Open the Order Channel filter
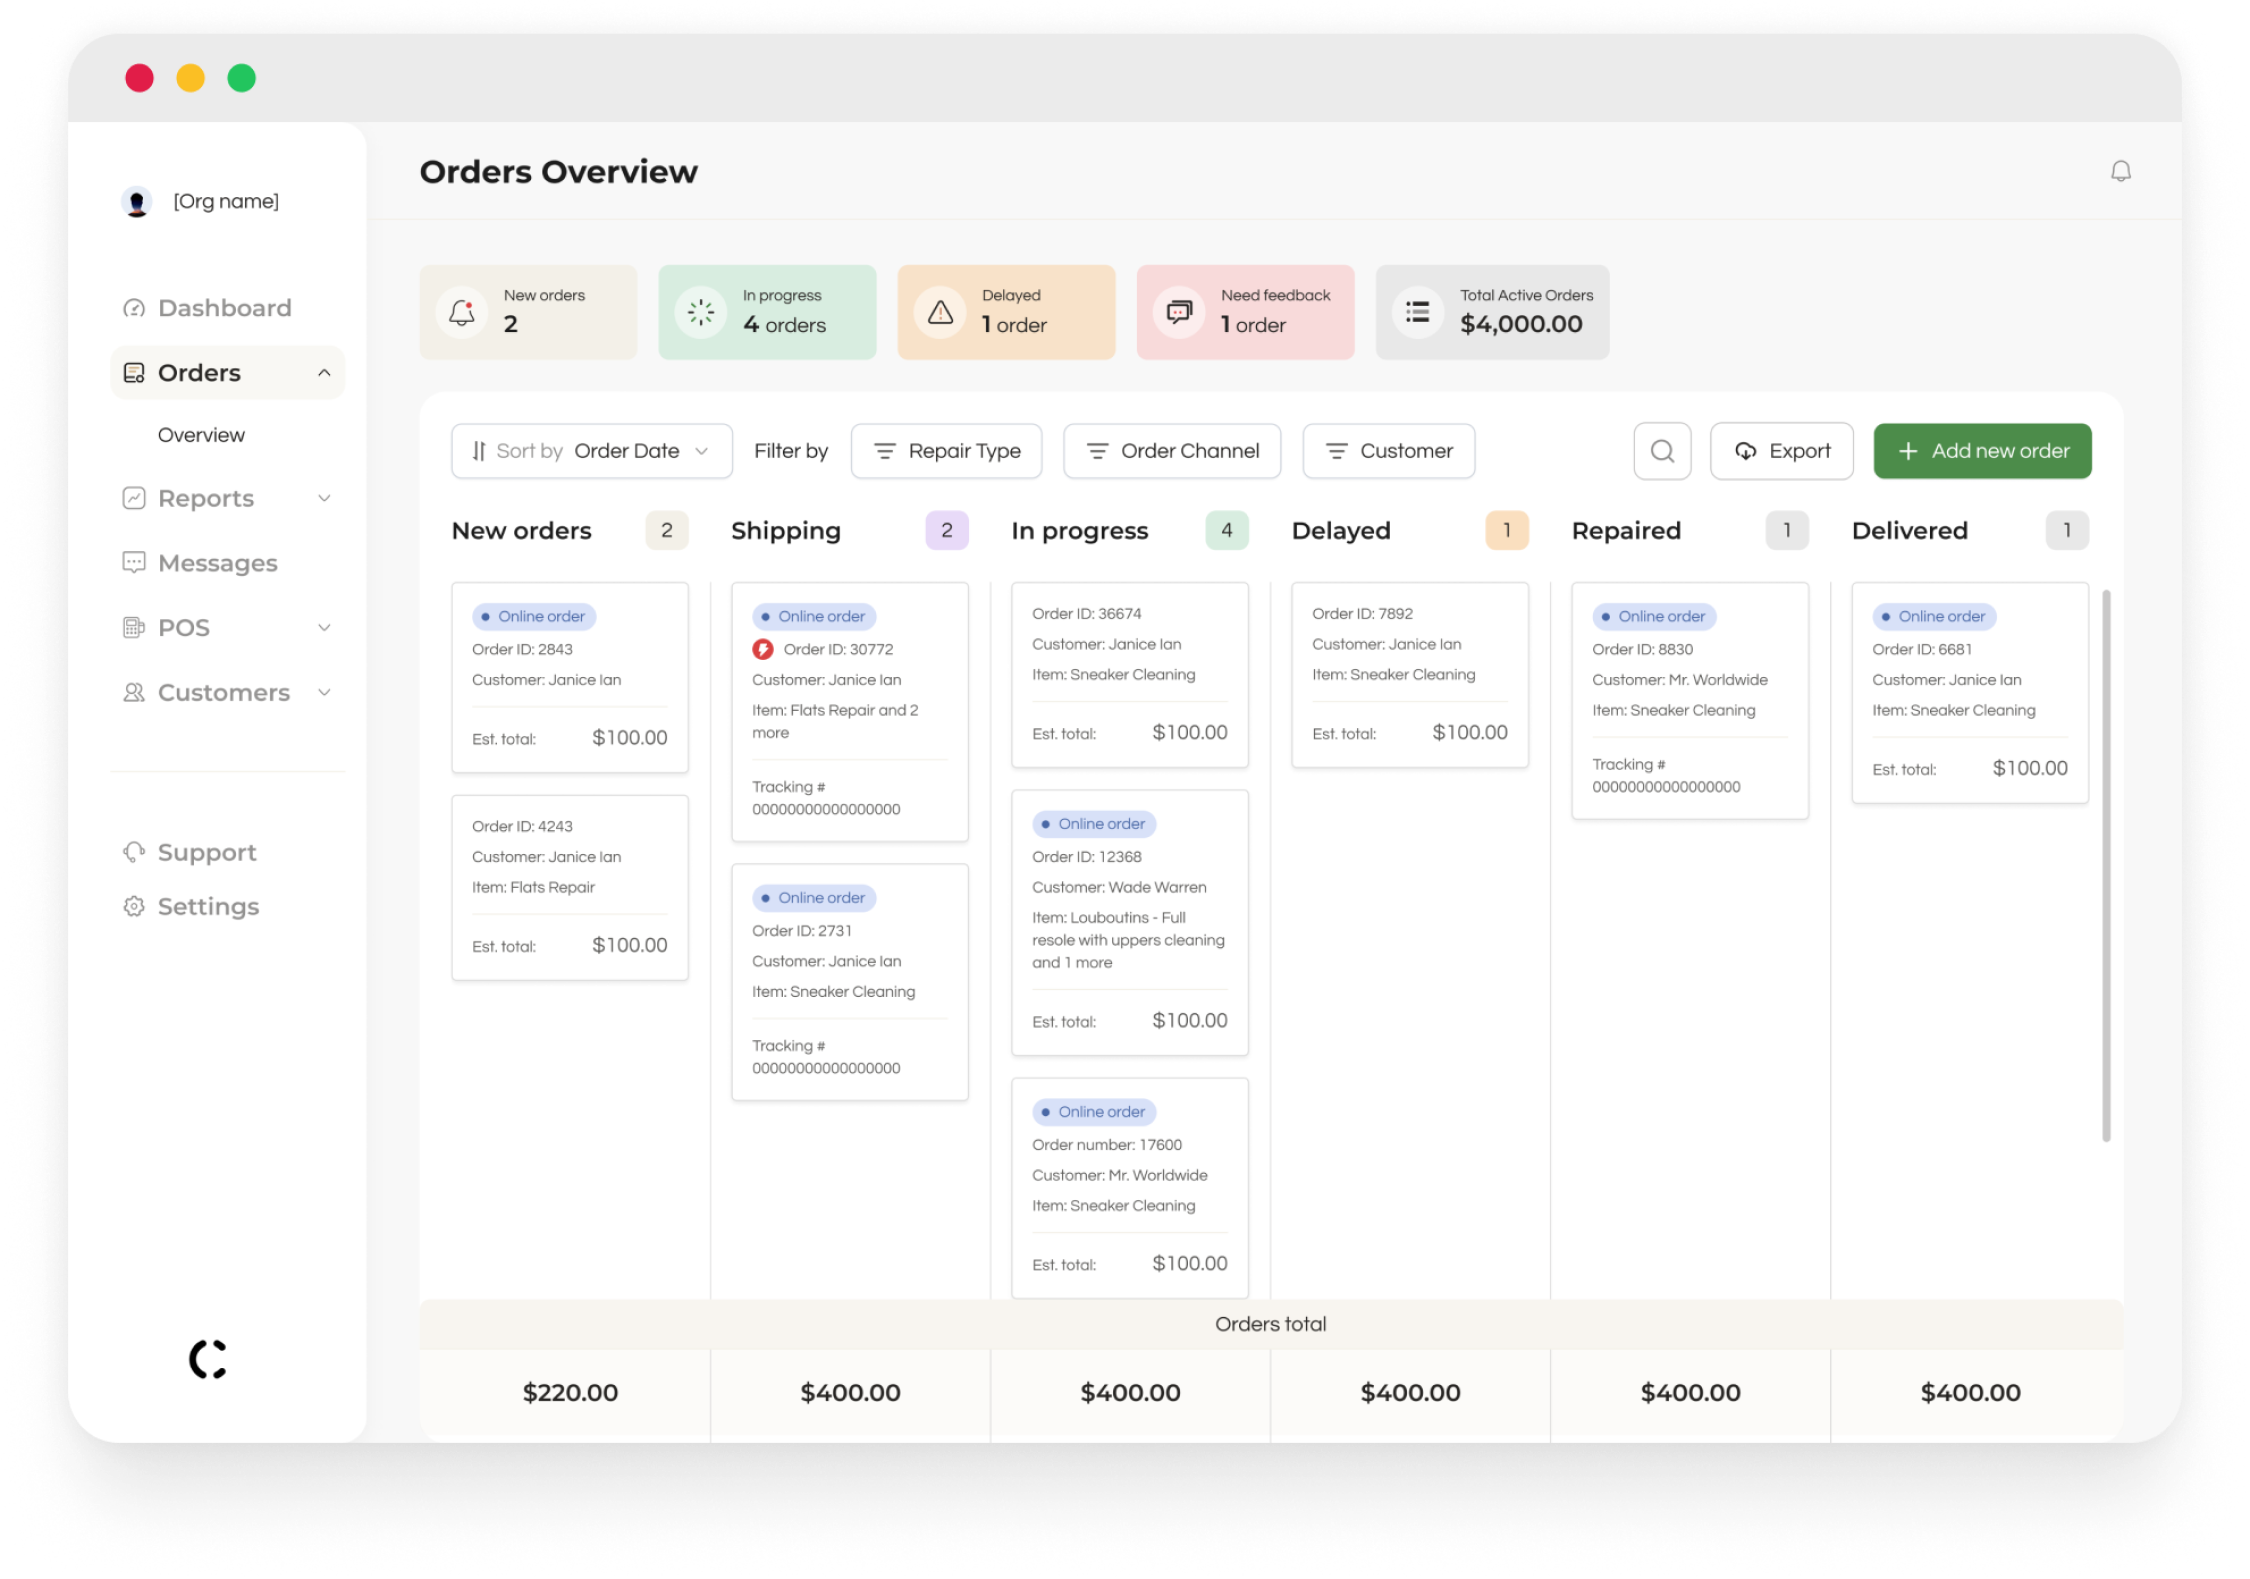Screen dimensions: 2250x1579 (x=1172, y=451)
